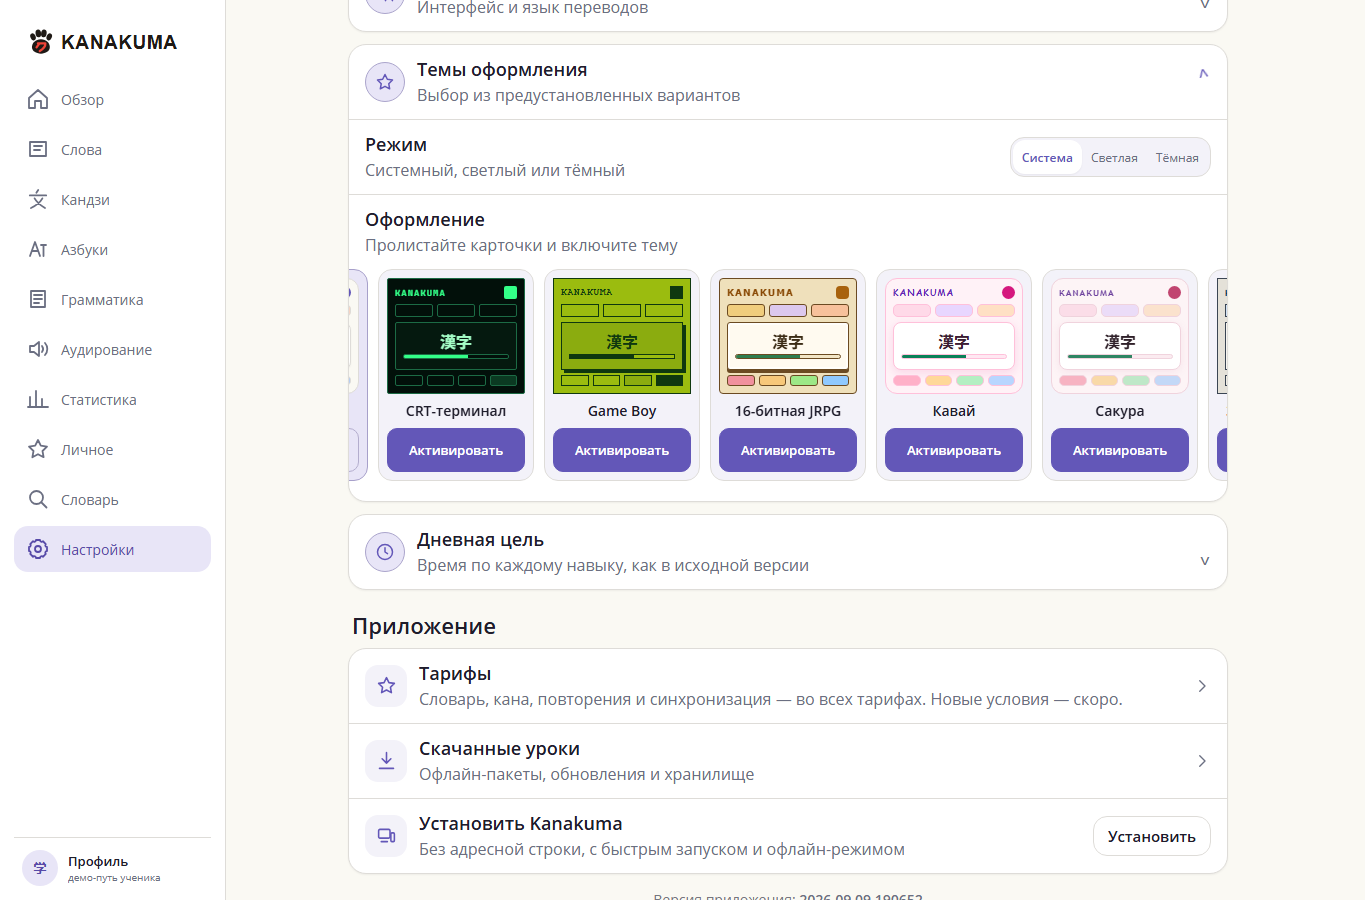Click the Скачанные уроки download icon

click(386, 761)
